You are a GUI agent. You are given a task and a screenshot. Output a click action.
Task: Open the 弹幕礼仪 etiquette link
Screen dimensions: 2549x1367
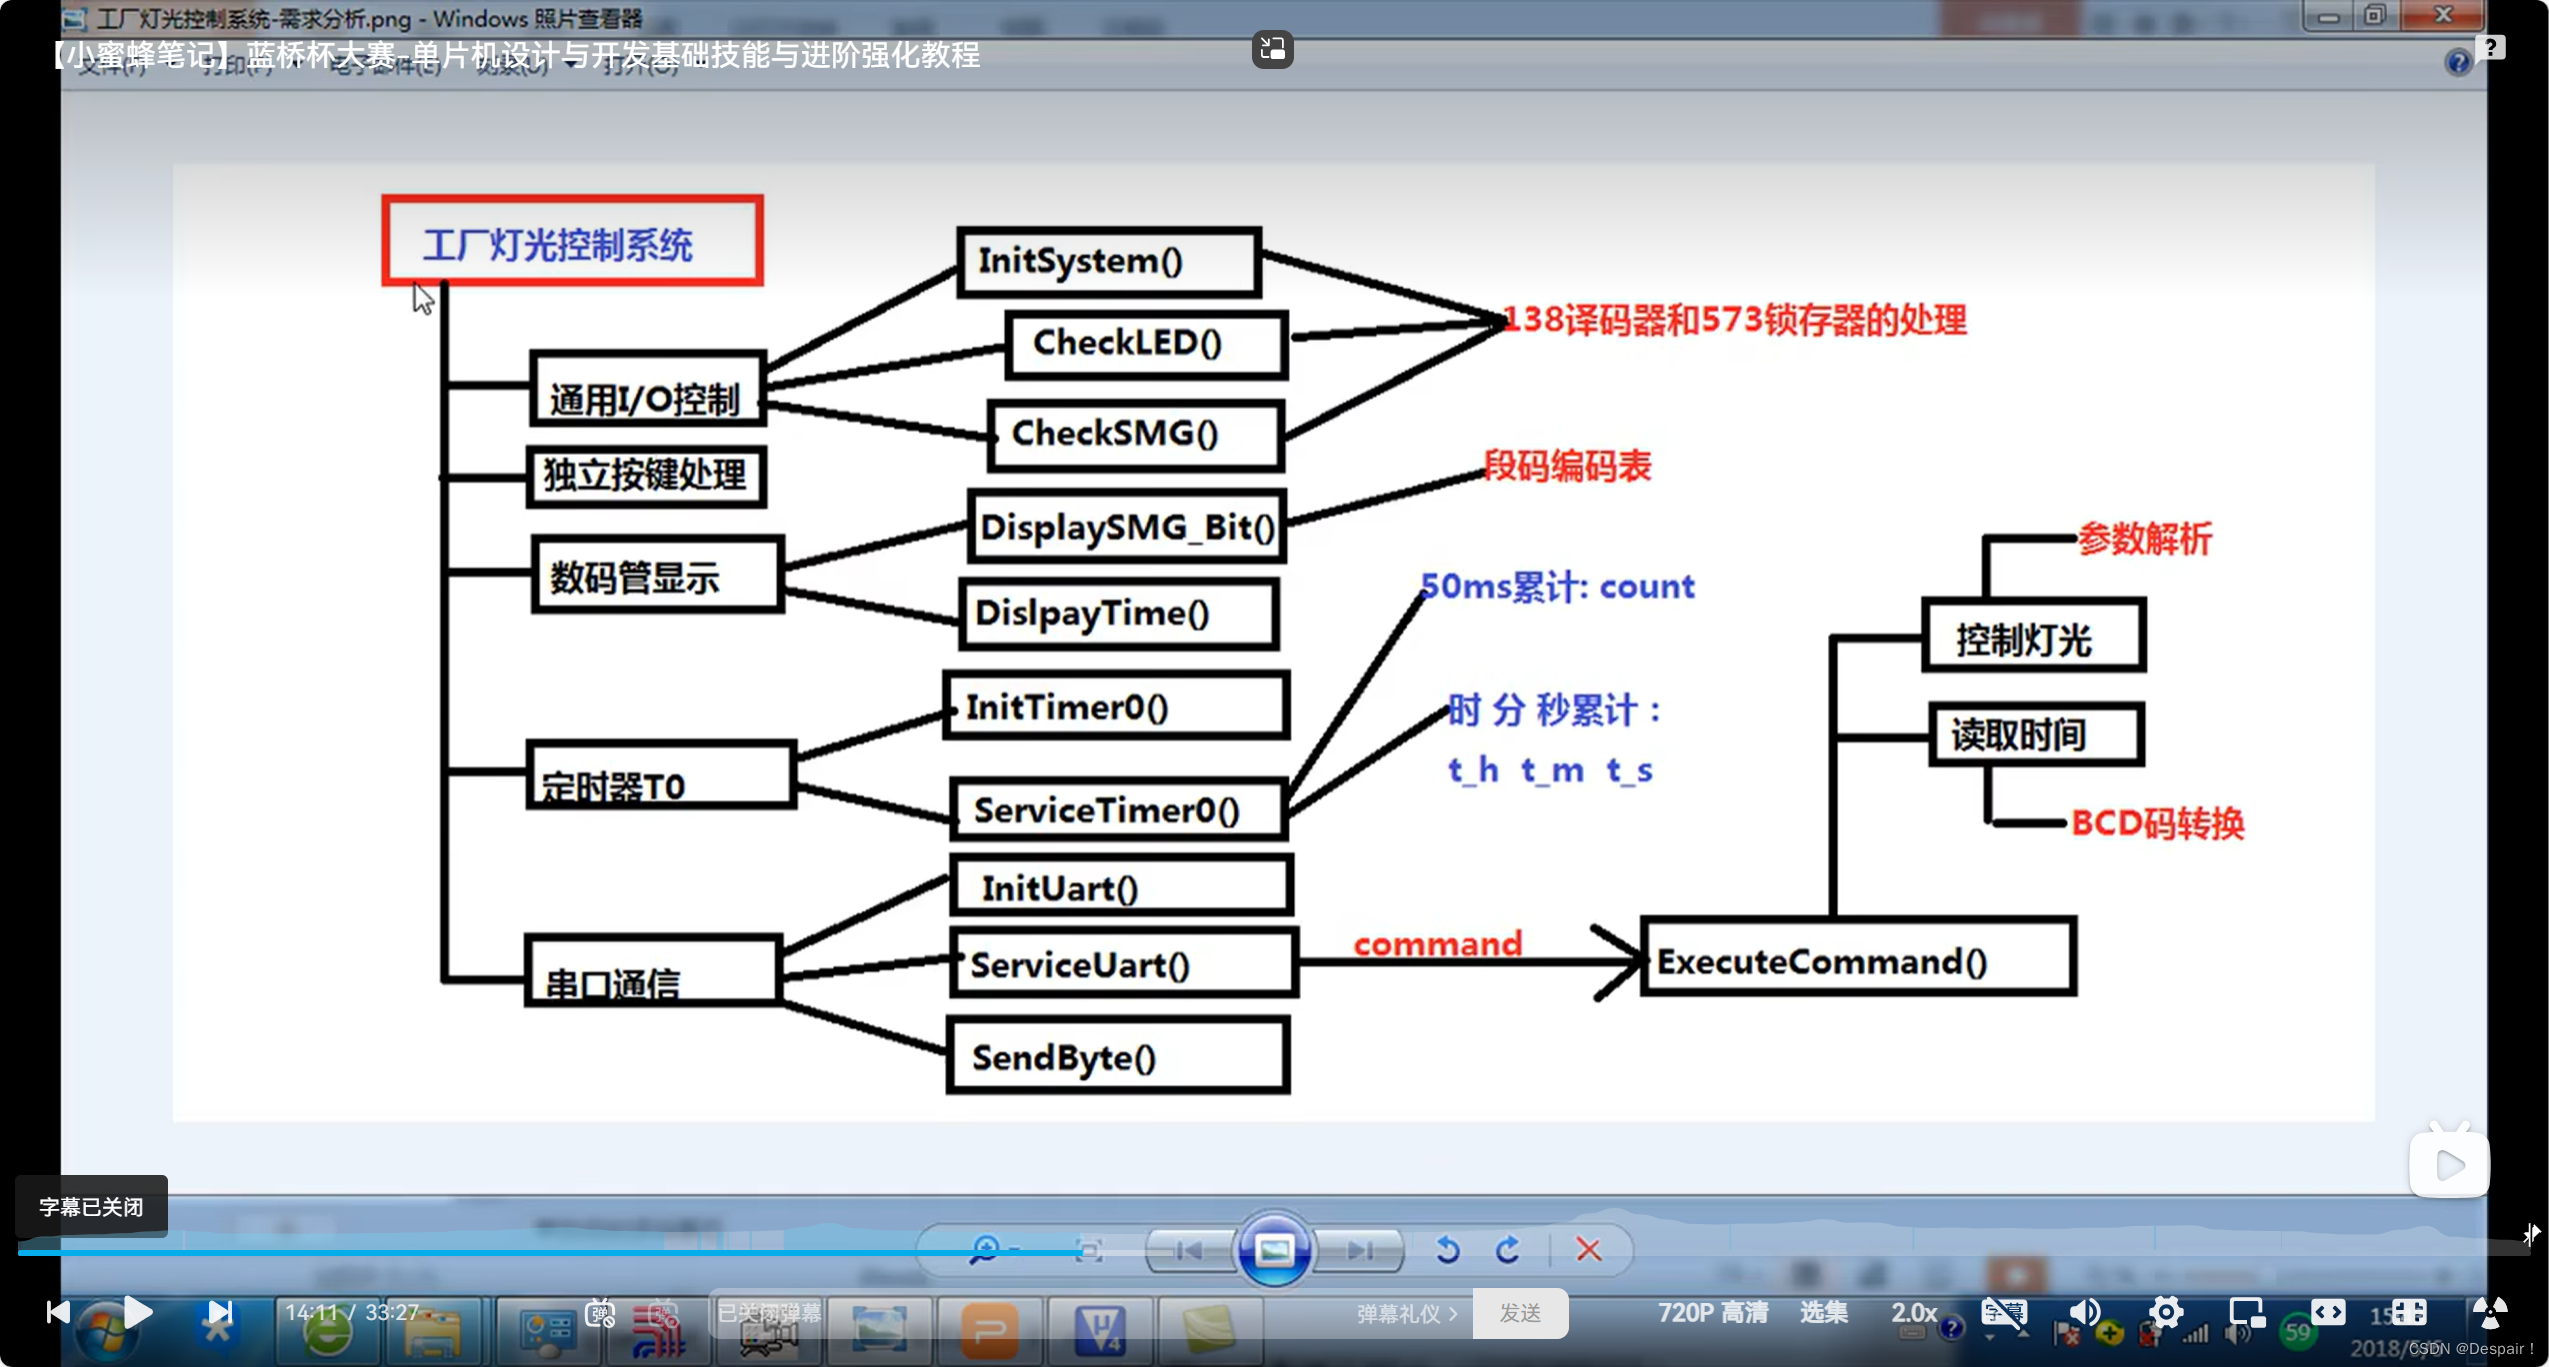1406,1313
